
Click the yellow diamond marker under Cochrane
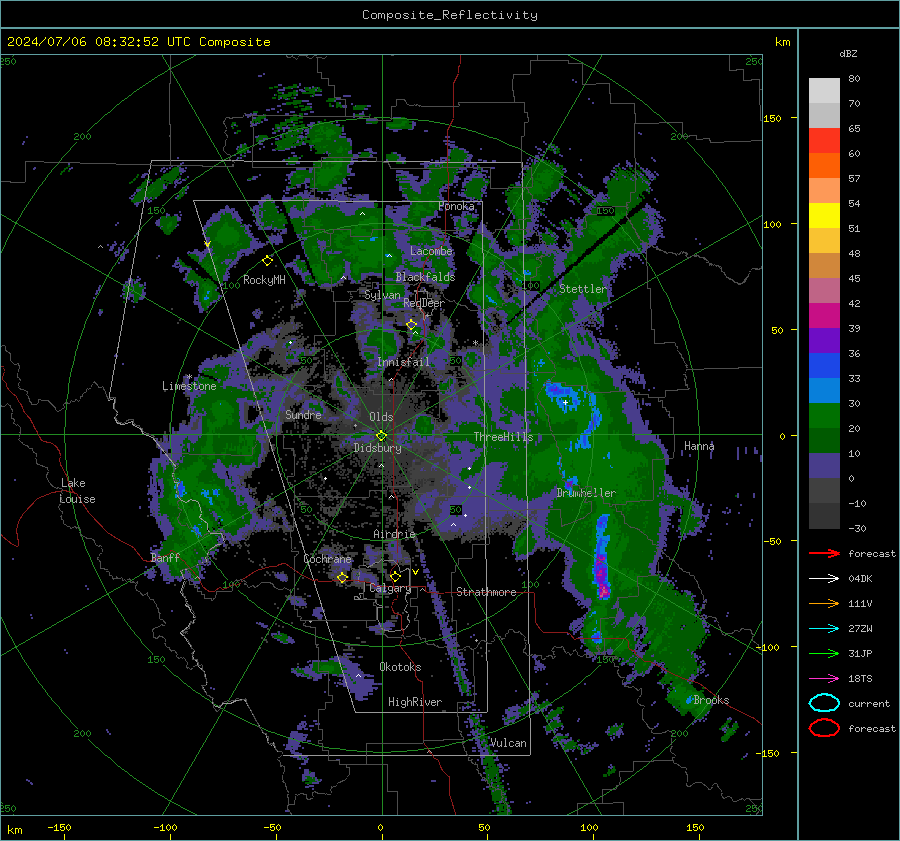pyautogui.click(x=342, y=577)
